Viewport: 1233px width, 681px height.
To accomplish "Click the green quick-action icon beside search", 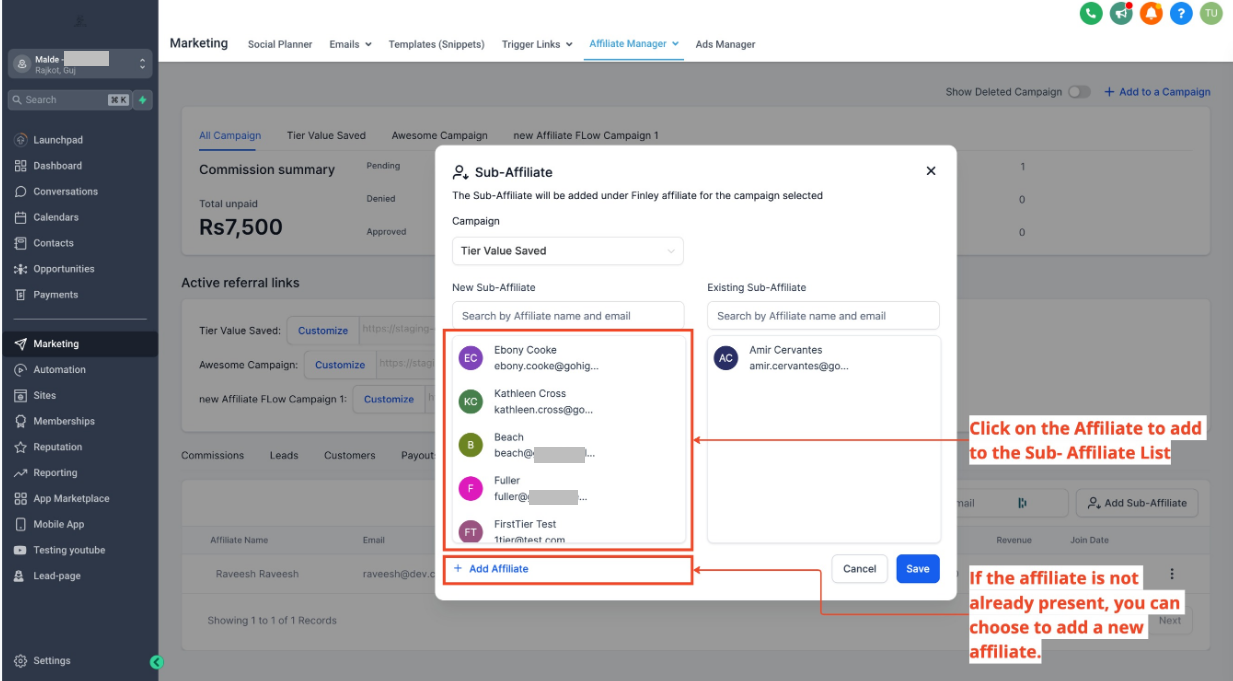I will (143, 100).
